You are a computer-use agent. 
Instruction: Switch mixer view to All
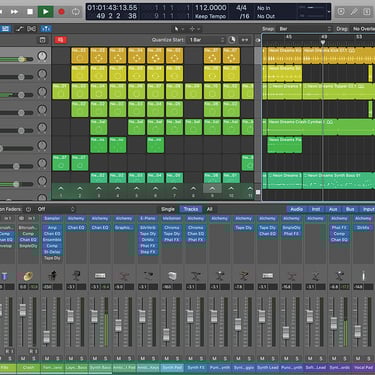click(209, 209)
